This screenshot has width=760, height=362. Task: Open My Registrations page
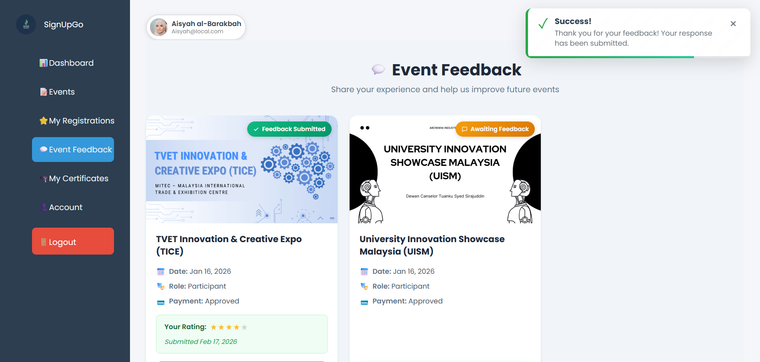coord(73,121)
